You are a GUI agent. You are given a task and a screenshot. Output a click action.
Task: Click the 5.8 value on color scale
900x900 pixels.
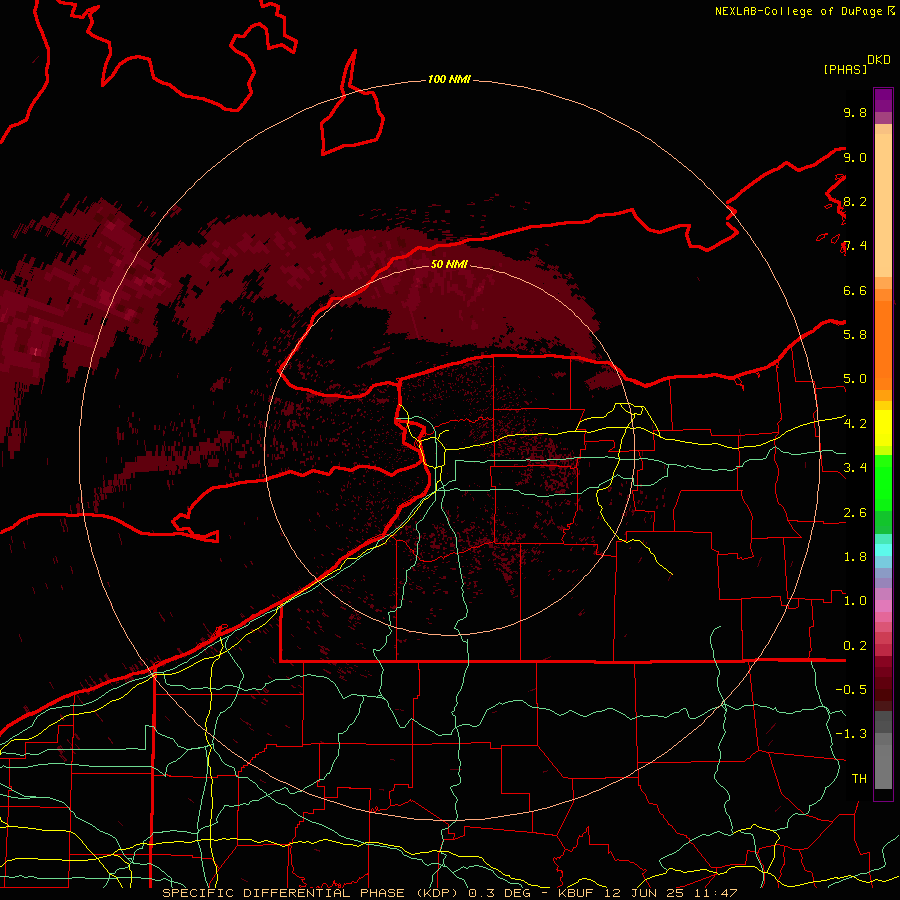pos(855,335)
